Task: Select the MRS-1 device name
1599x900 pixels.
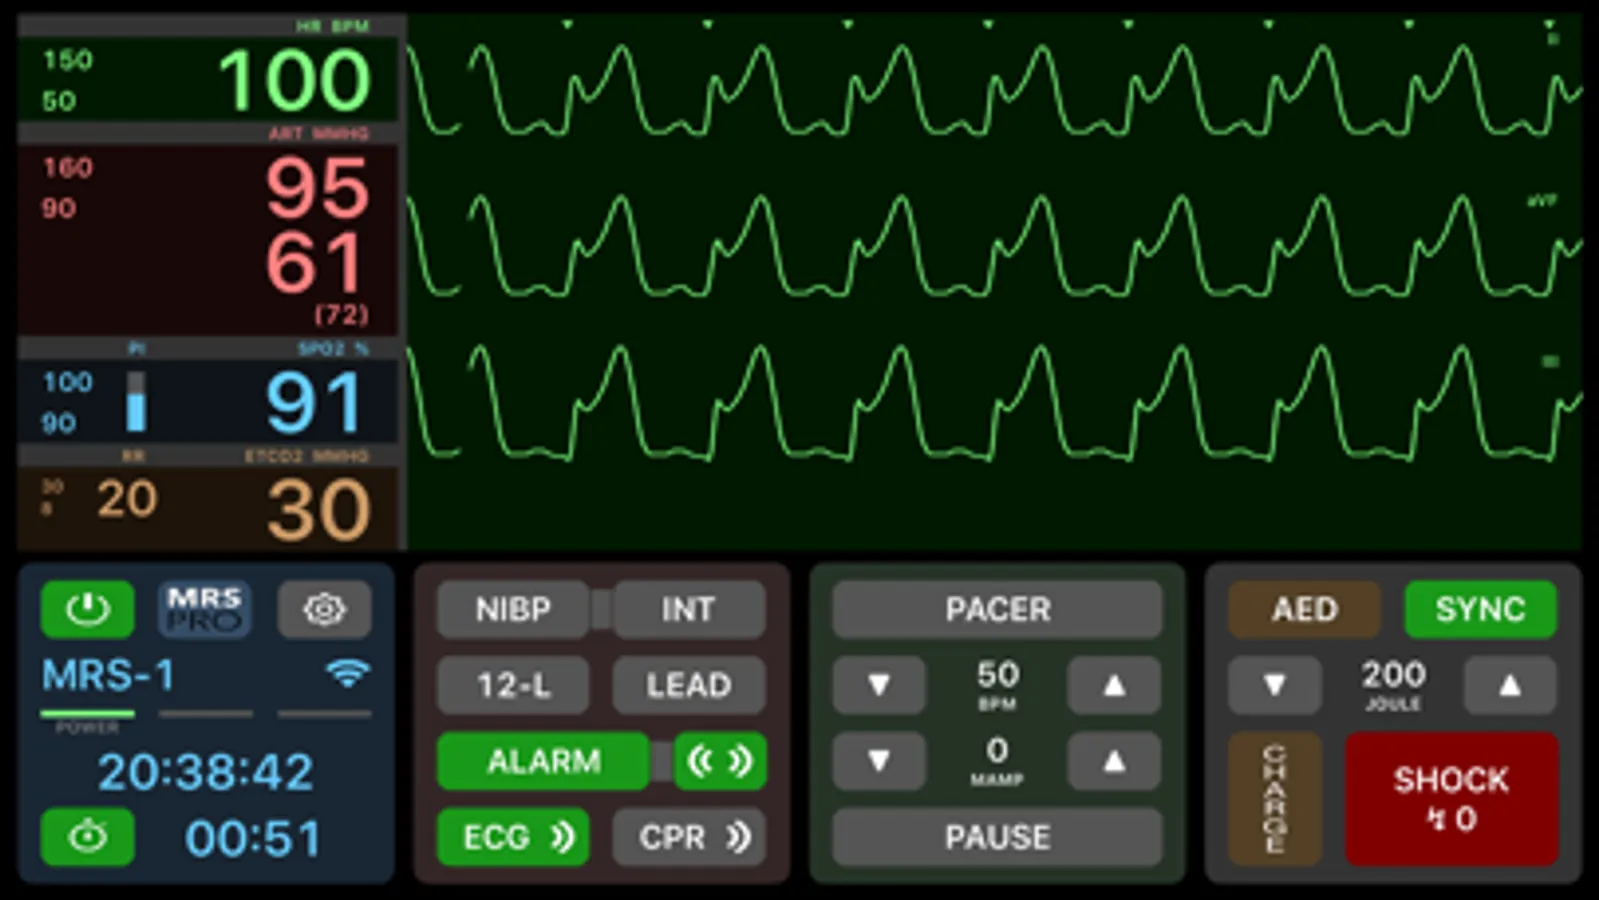Action: 108,675
